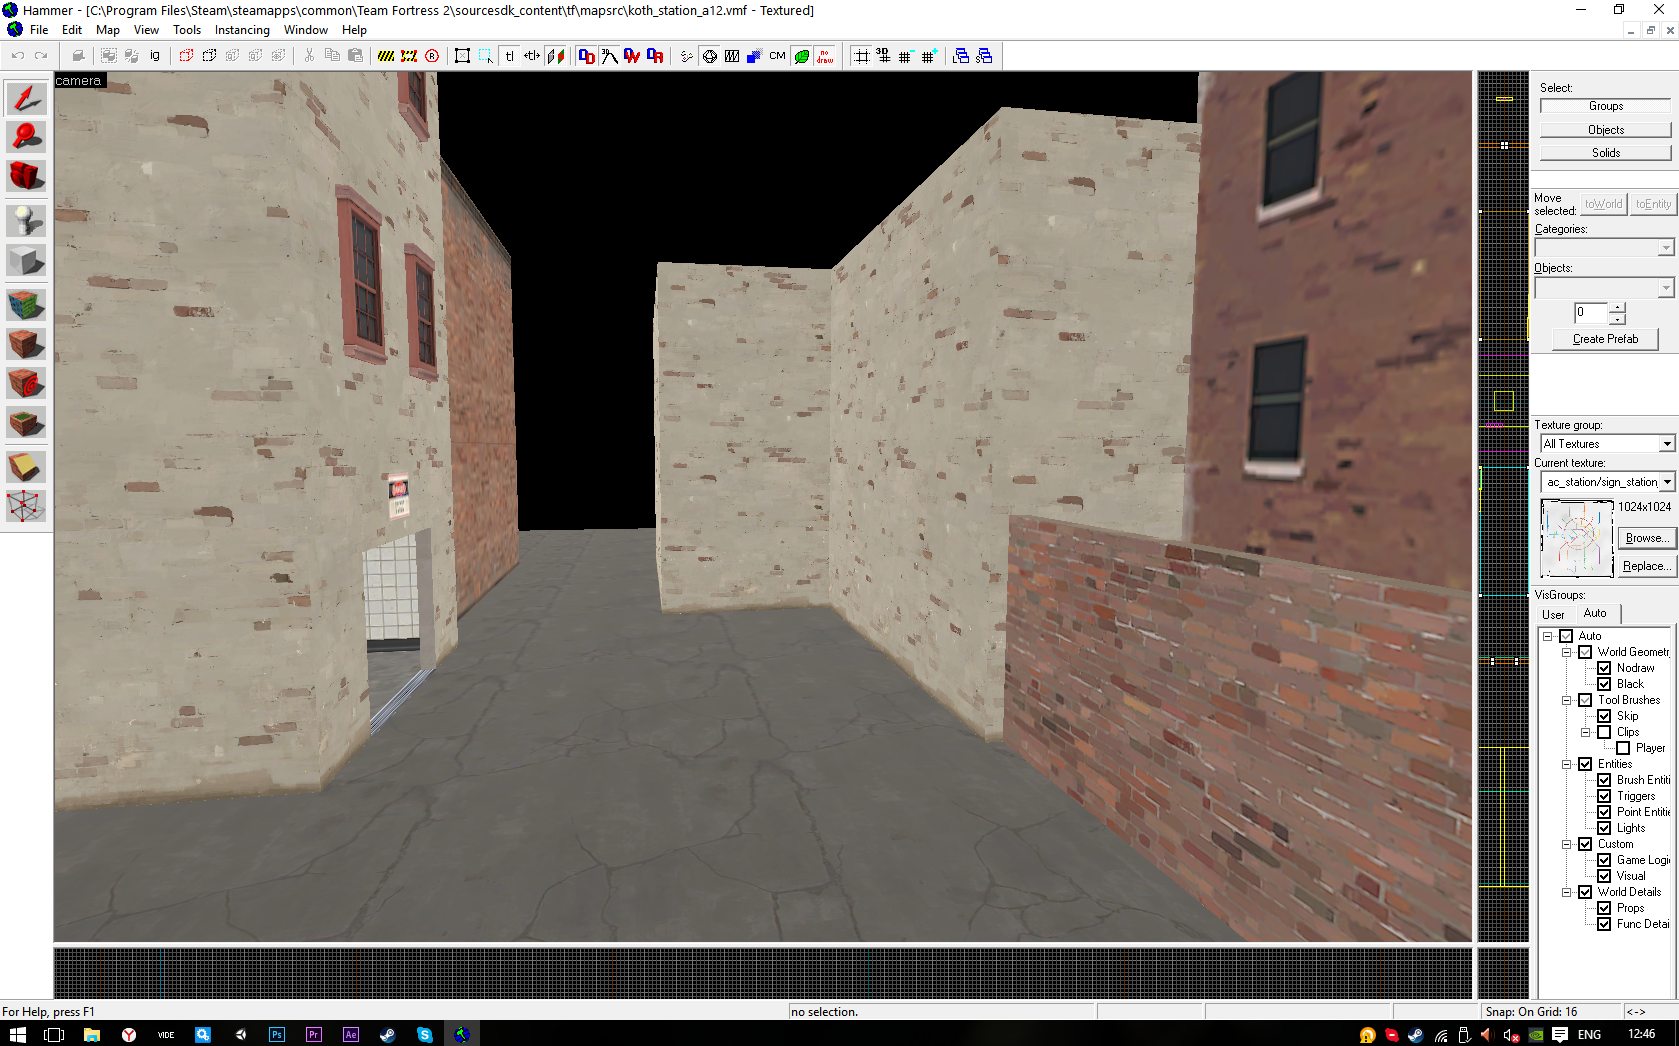1679x1046 pixels.
Task: Uncheck the Black visgroup
Action: click(1604, 684)
